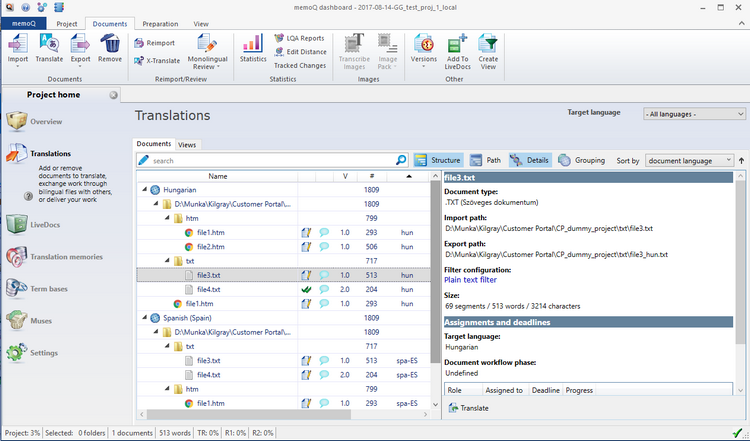
Task: Switch to the Views tab
Action: (187, 144)
